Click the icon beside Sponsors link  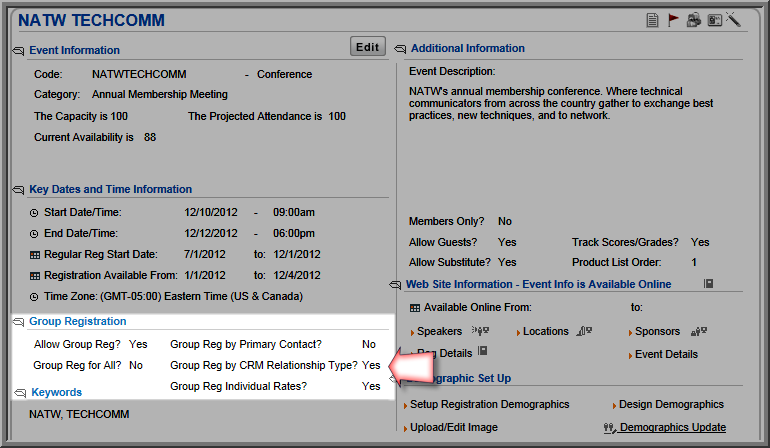699,332
